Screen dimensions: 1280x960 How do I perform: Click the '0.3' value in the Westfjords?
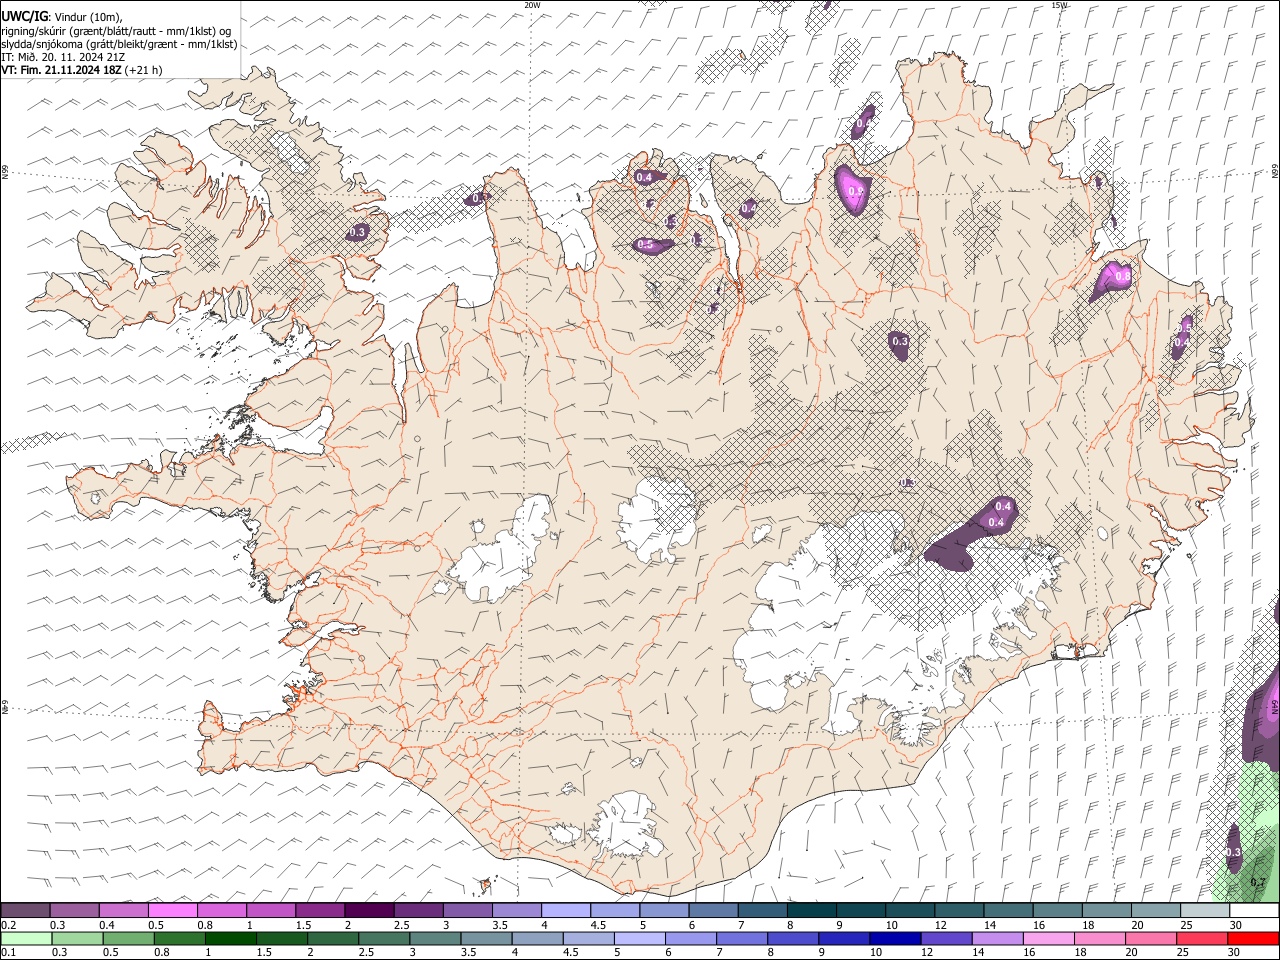tap(357, 232)
